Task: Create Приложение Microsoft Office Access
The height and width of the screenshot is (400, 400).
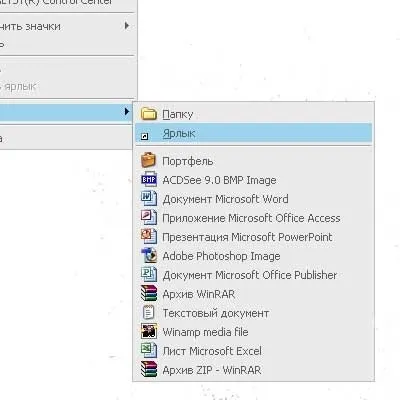Action: pos(253,218)
